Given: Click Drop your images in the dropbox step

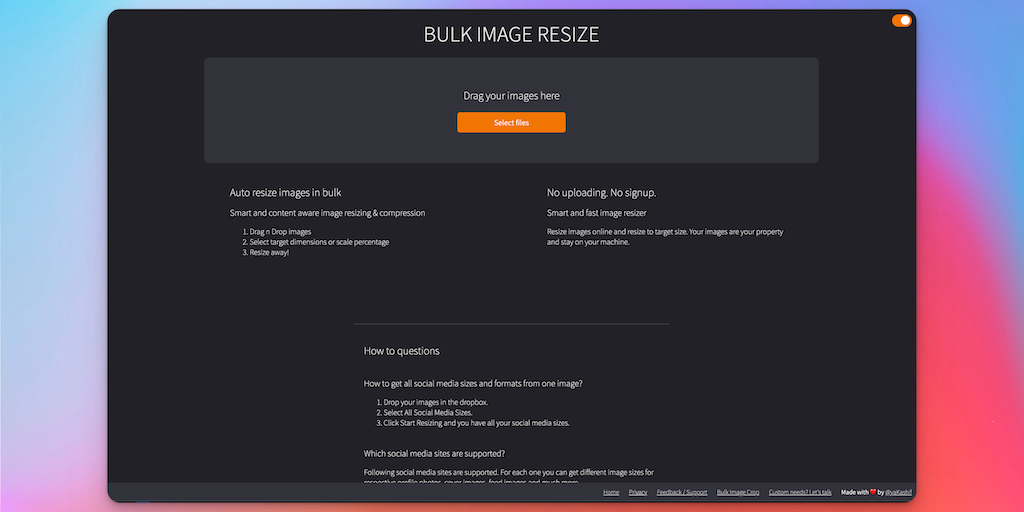Looking at the screenshot, I should point(436,402).
